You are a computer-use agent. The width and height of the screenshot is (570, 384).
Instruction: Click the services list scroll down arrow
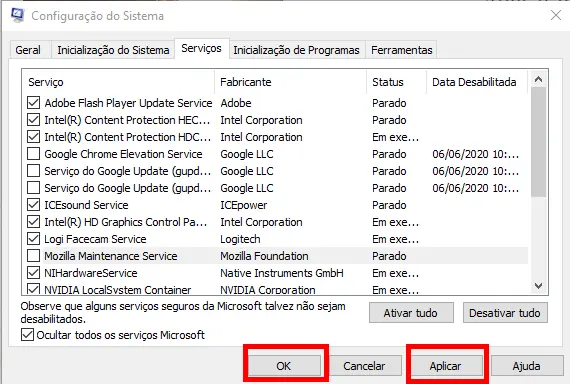point(538,286)
